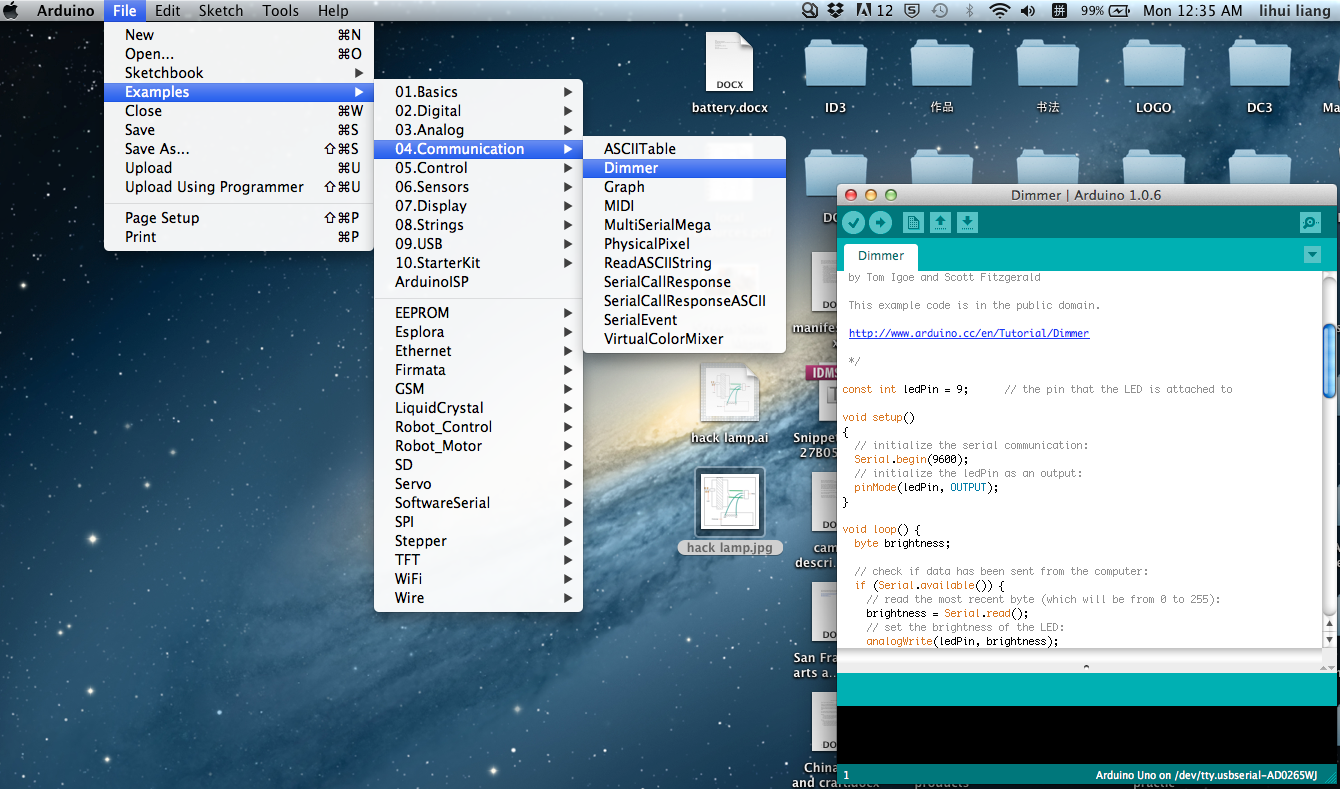This screenshot has height=789, width=1340.
Task: Click the Dropbox menu bar icon
Action: 836,11
